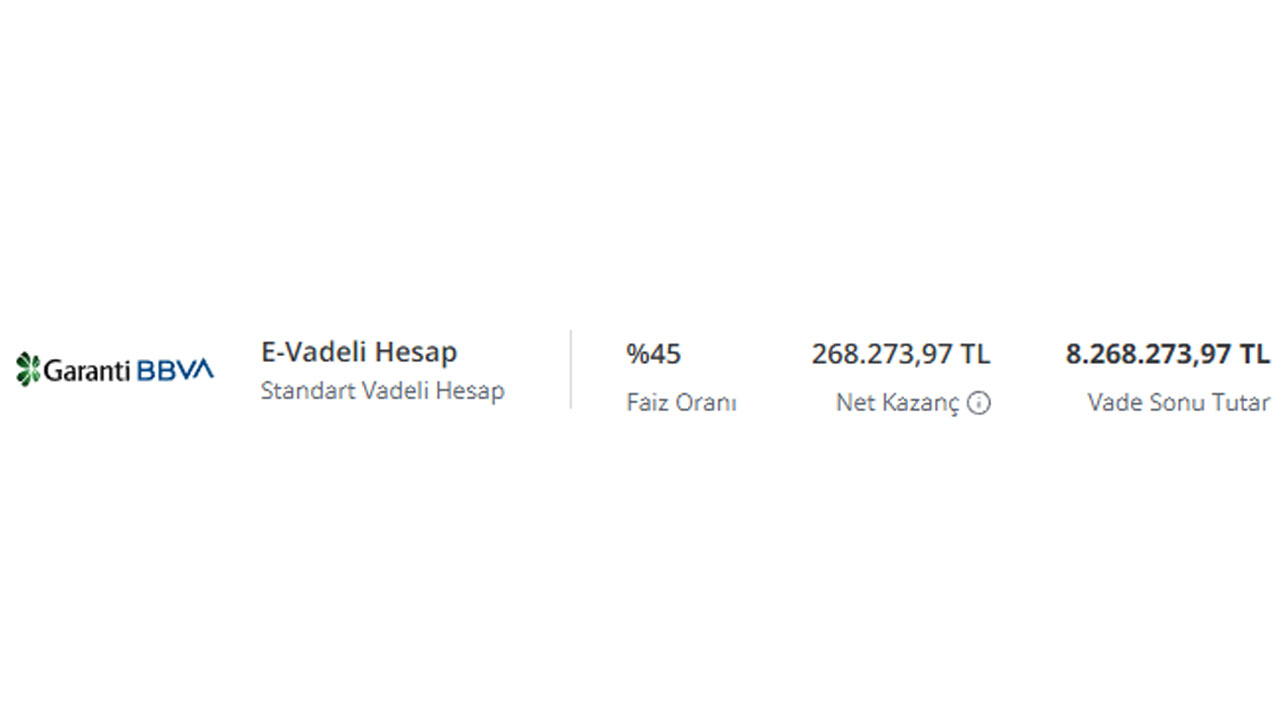Click the Faiz Oranı label
This screenshot has height=720, width=1280.
(x=682, y=403)
